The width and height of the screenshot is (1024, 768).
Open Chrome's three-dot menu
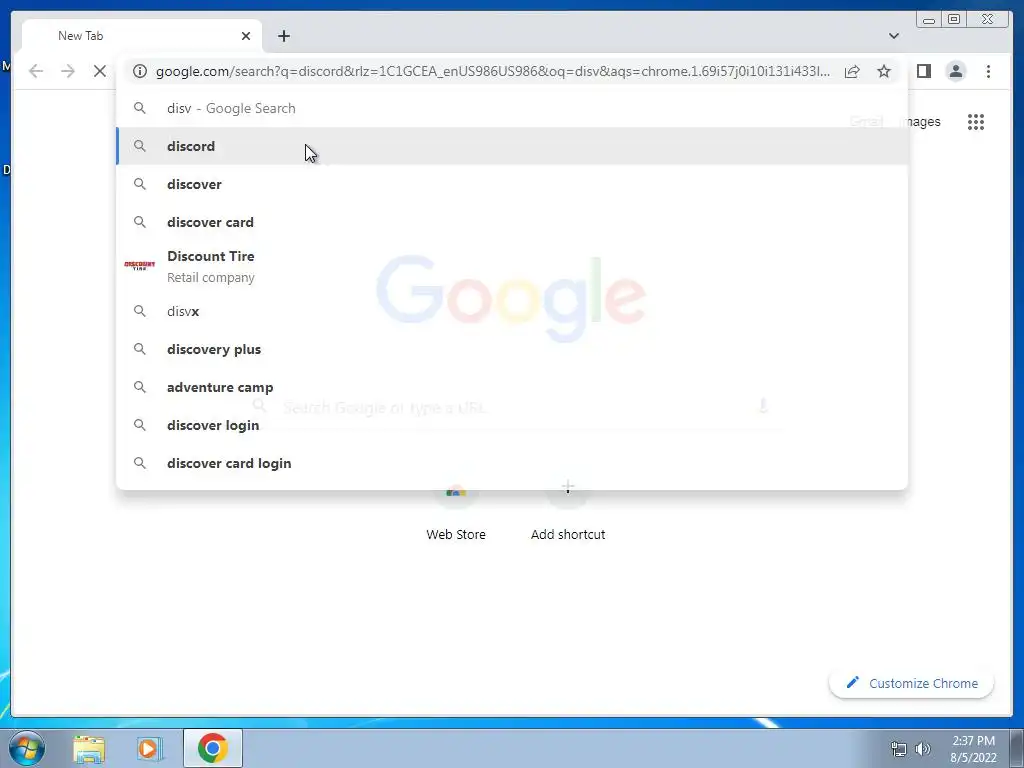(988, 71)
